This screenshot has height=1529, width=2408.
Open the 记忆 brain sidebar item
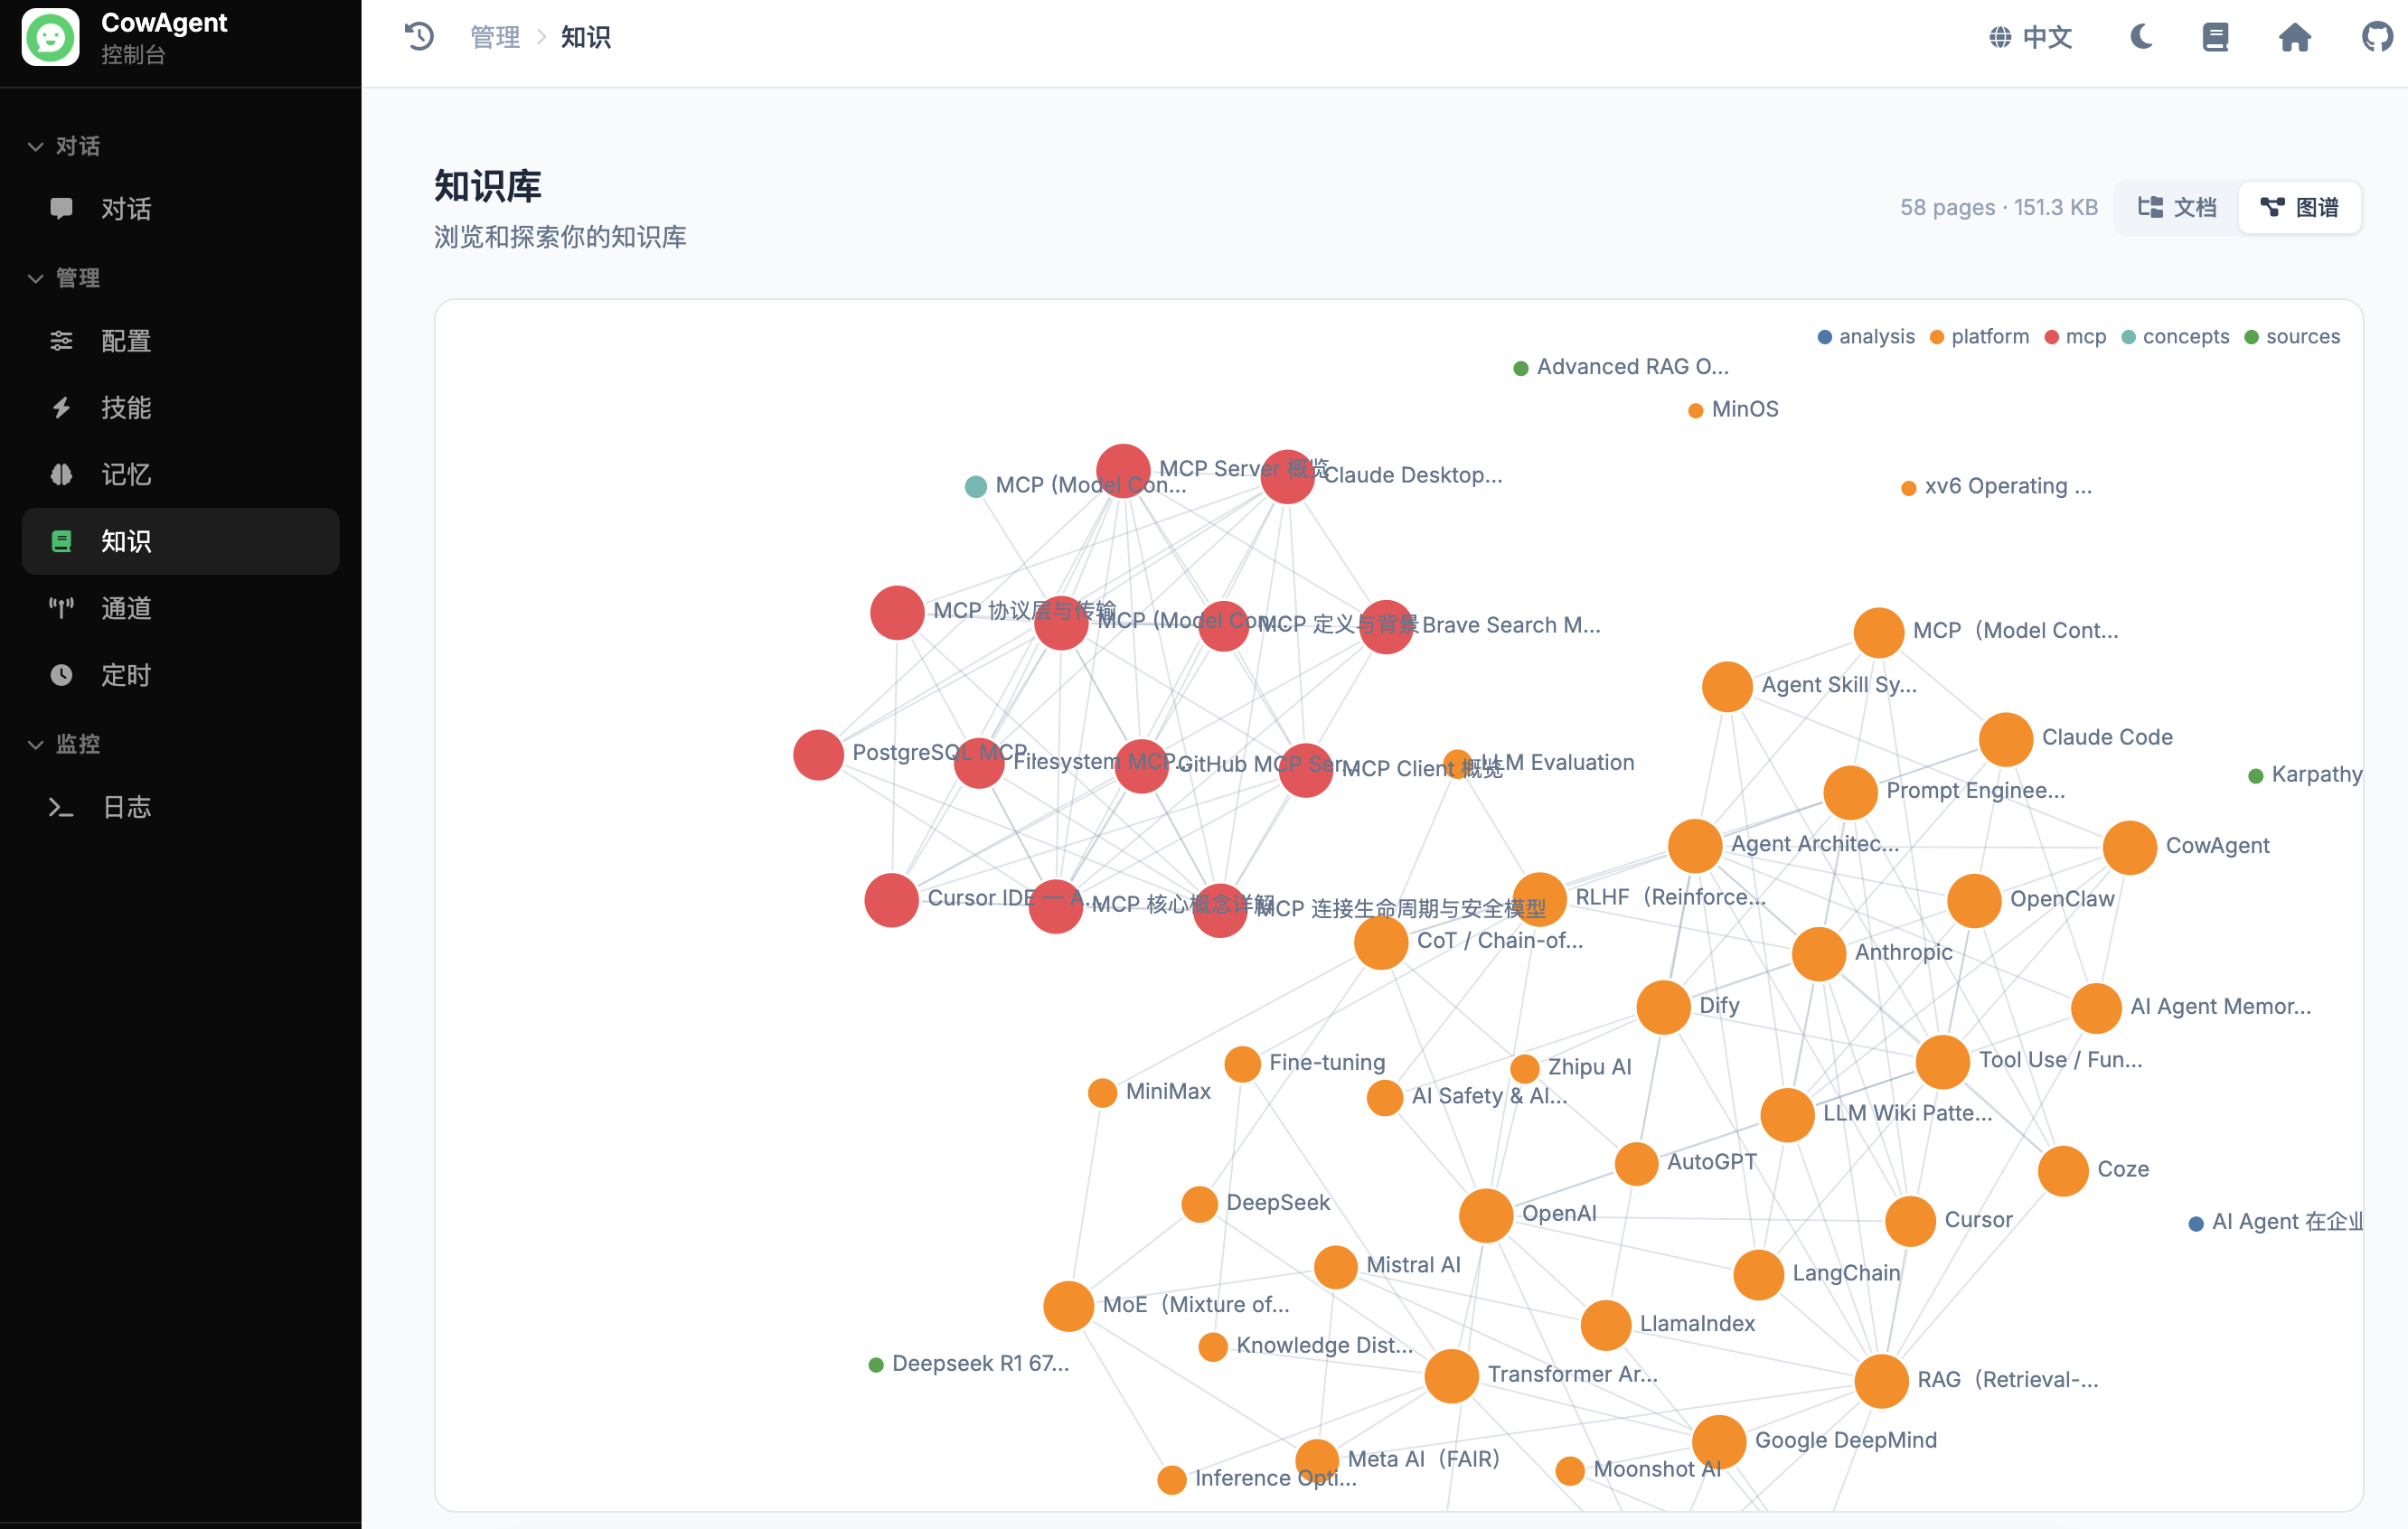(125, 474)
